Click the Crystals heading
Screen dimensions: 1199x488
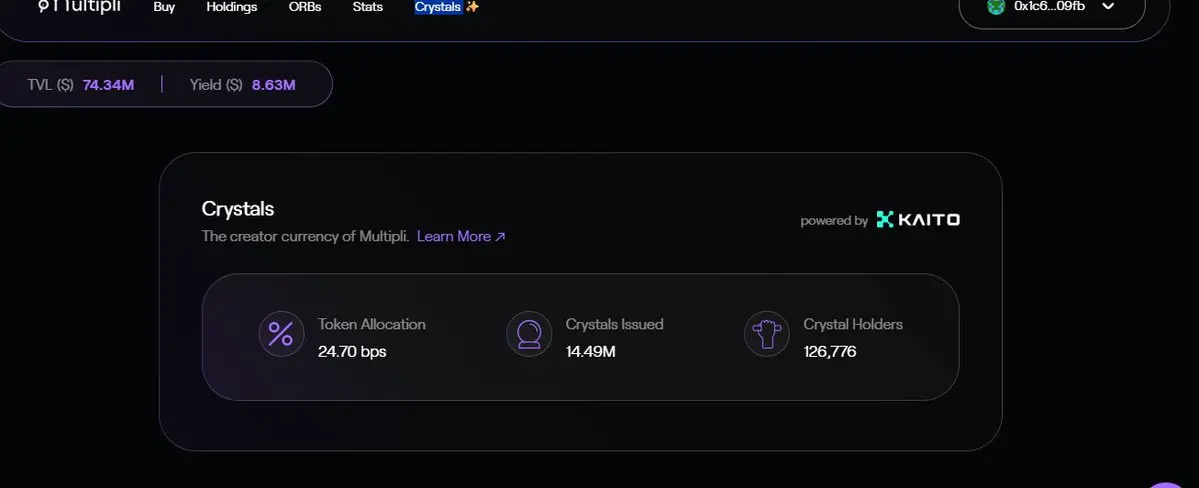(238, 209)
